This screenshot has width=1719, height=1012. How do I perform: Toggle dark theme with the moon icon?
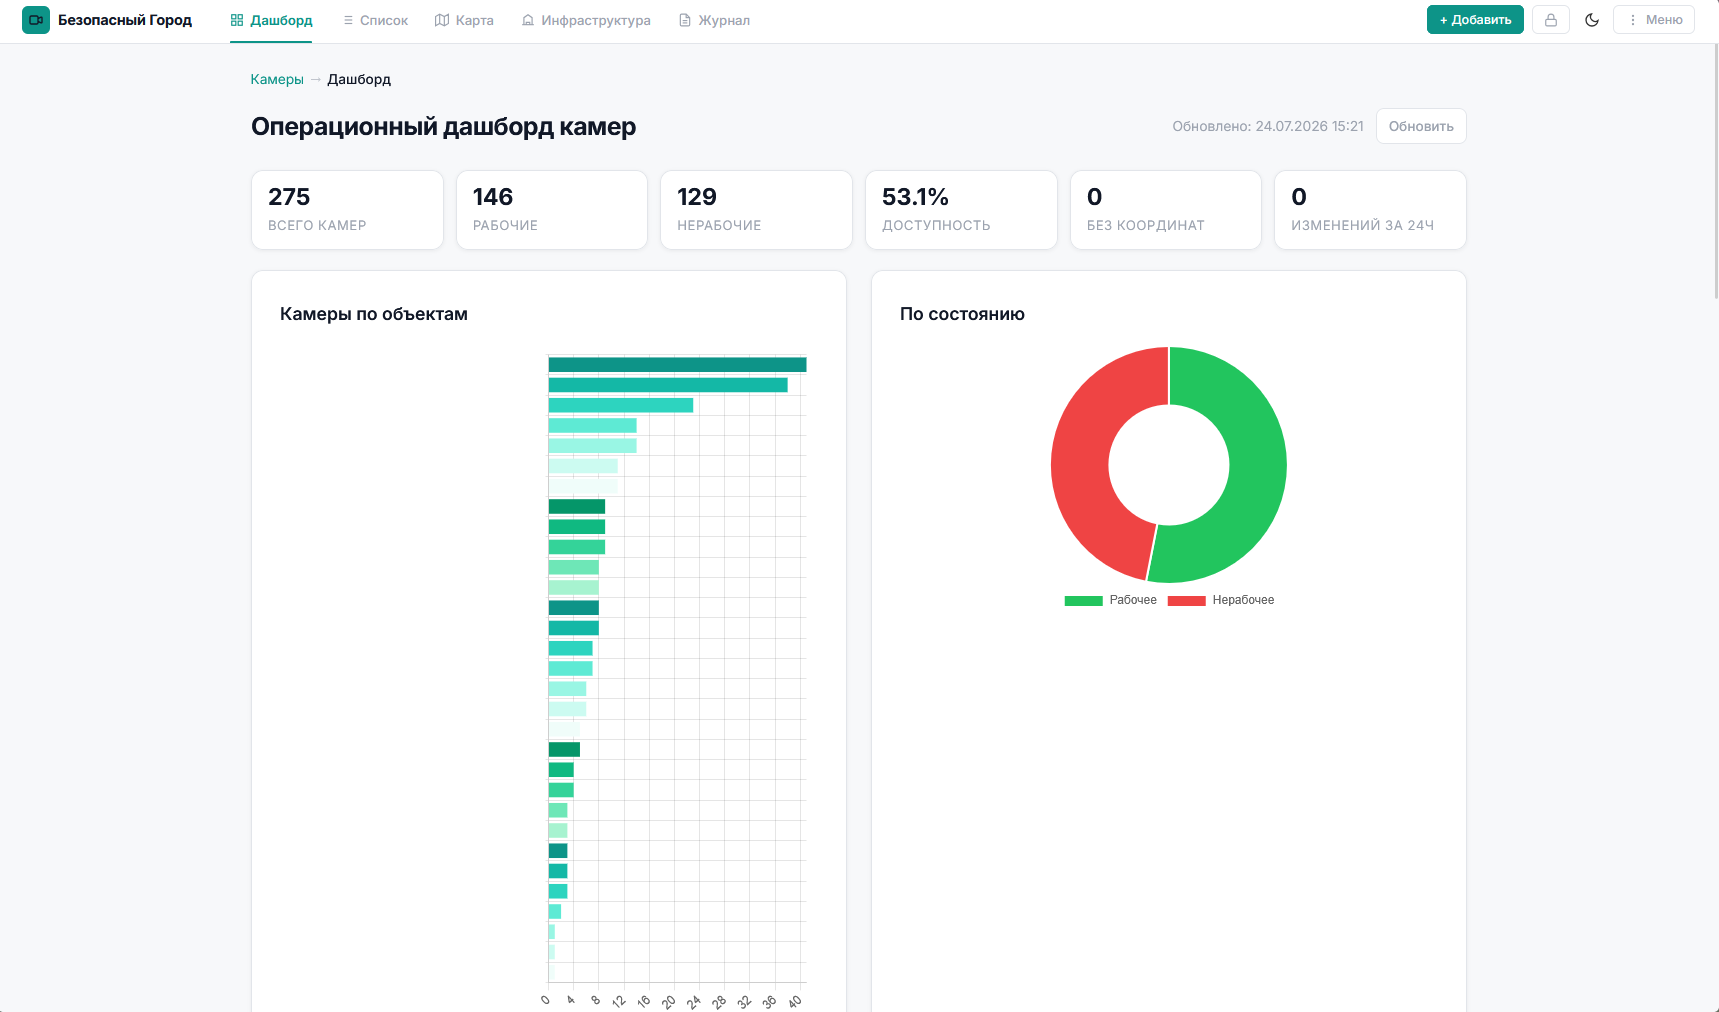click(1592, 20)
